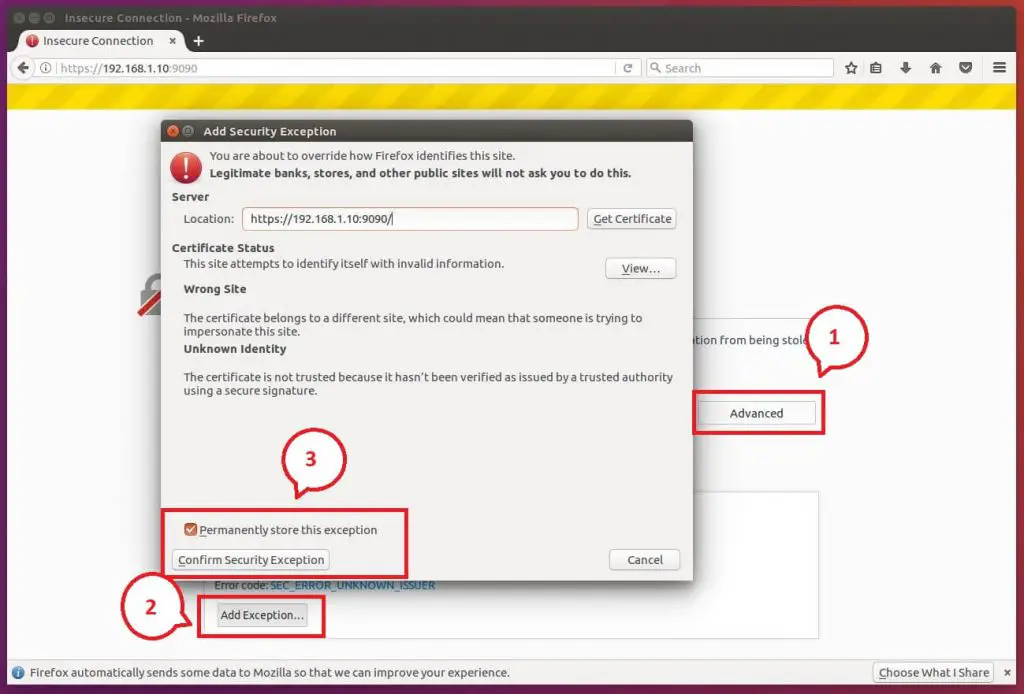Click the Get Certificate button
Viewport: 1024px width, 694px height.
(x=632, y=219)
